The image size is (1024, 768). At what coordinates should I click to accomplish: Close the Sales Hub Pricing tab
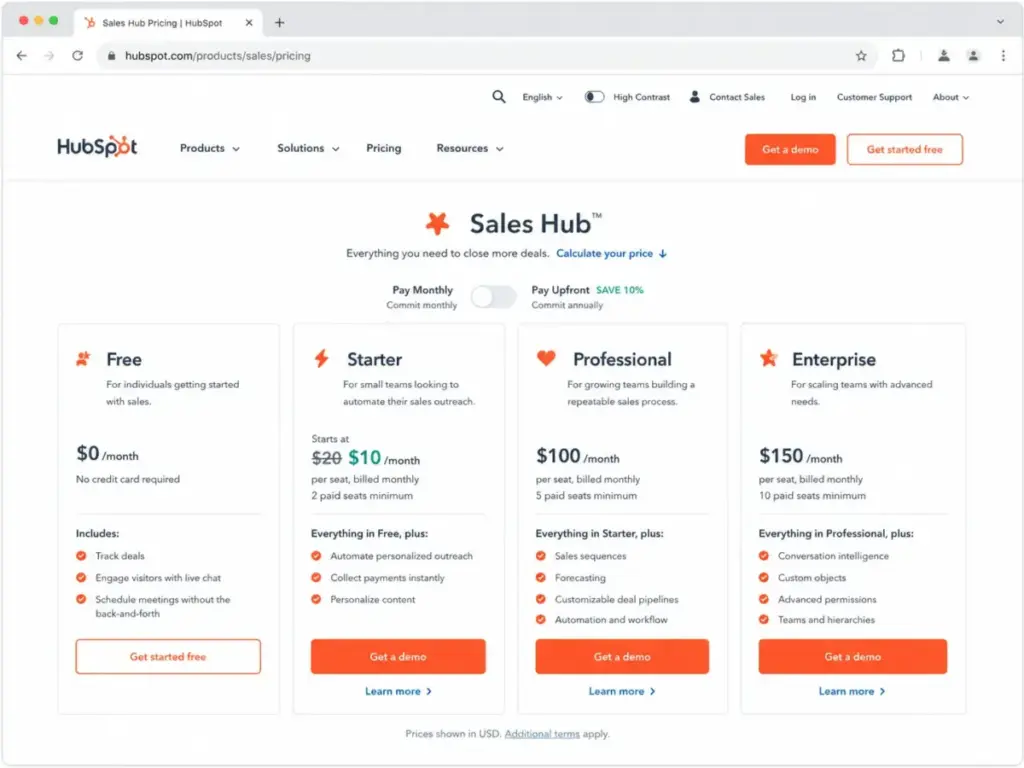point(249,22)
